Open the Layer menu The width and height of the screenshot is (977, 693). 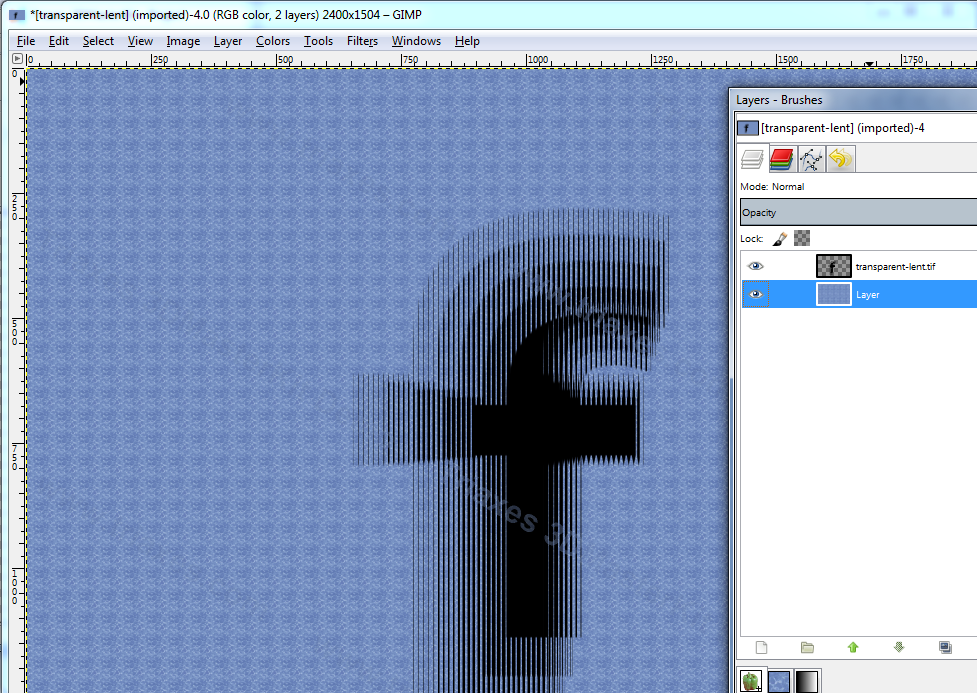point(227,41)
